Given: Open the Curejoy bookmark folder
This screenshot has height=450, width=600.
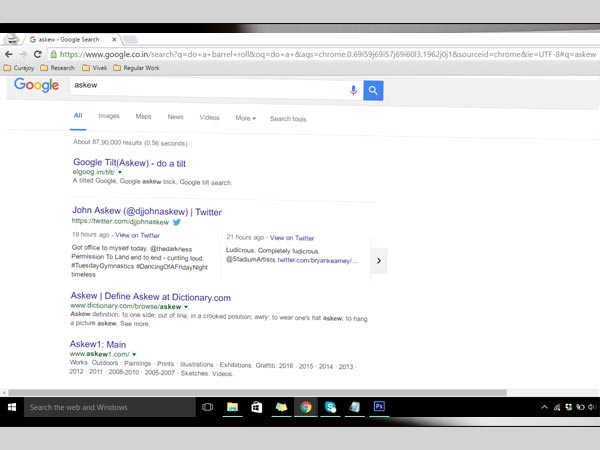Looking at the screenshot, I should [21, 68].
